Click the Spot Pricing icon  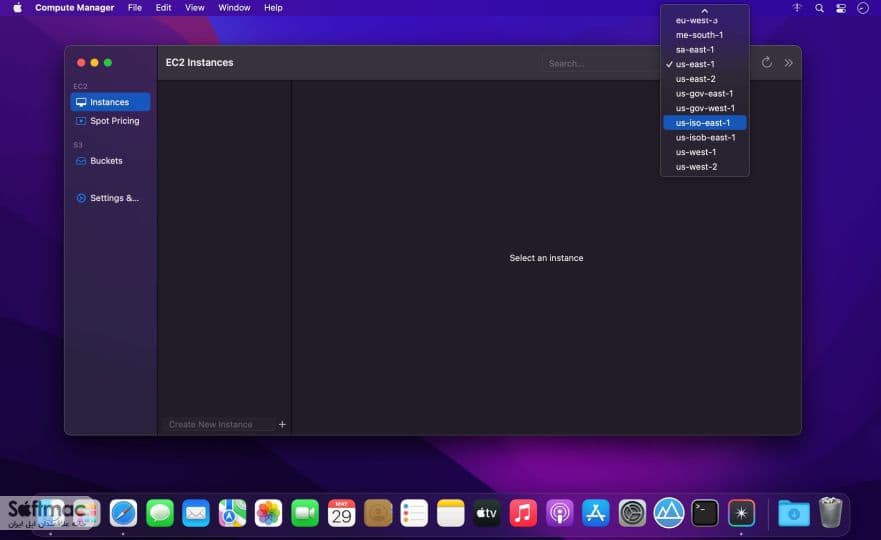pos(81,121)
